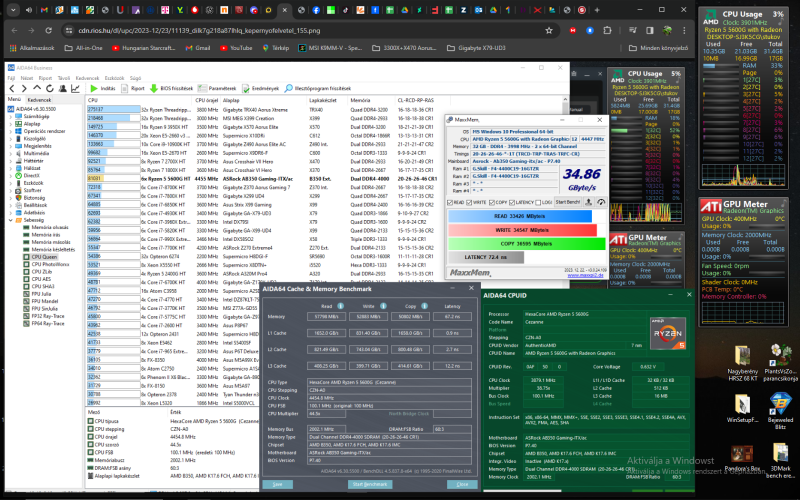The width and height of the screenshot is (800, 500).
Task: Expand the Biztonság tree node
Action: (x=11, y=197)
